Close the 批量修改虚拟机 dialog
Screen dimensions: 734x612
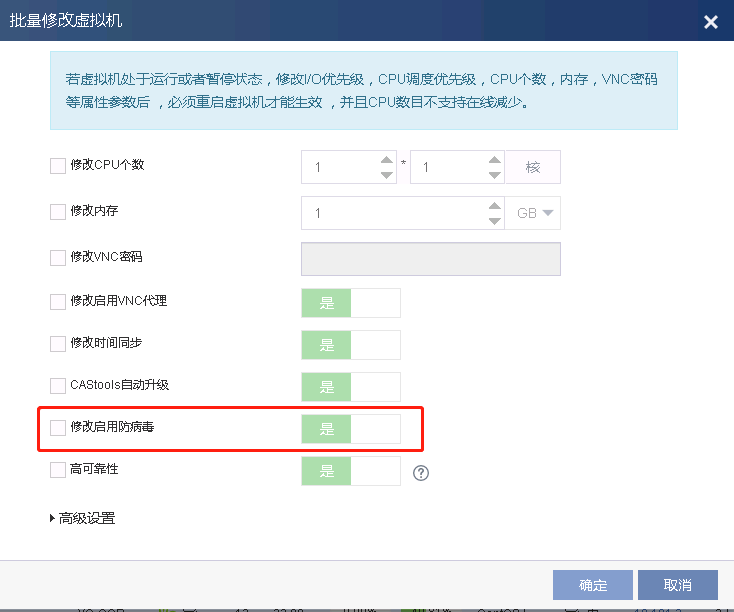711,22
